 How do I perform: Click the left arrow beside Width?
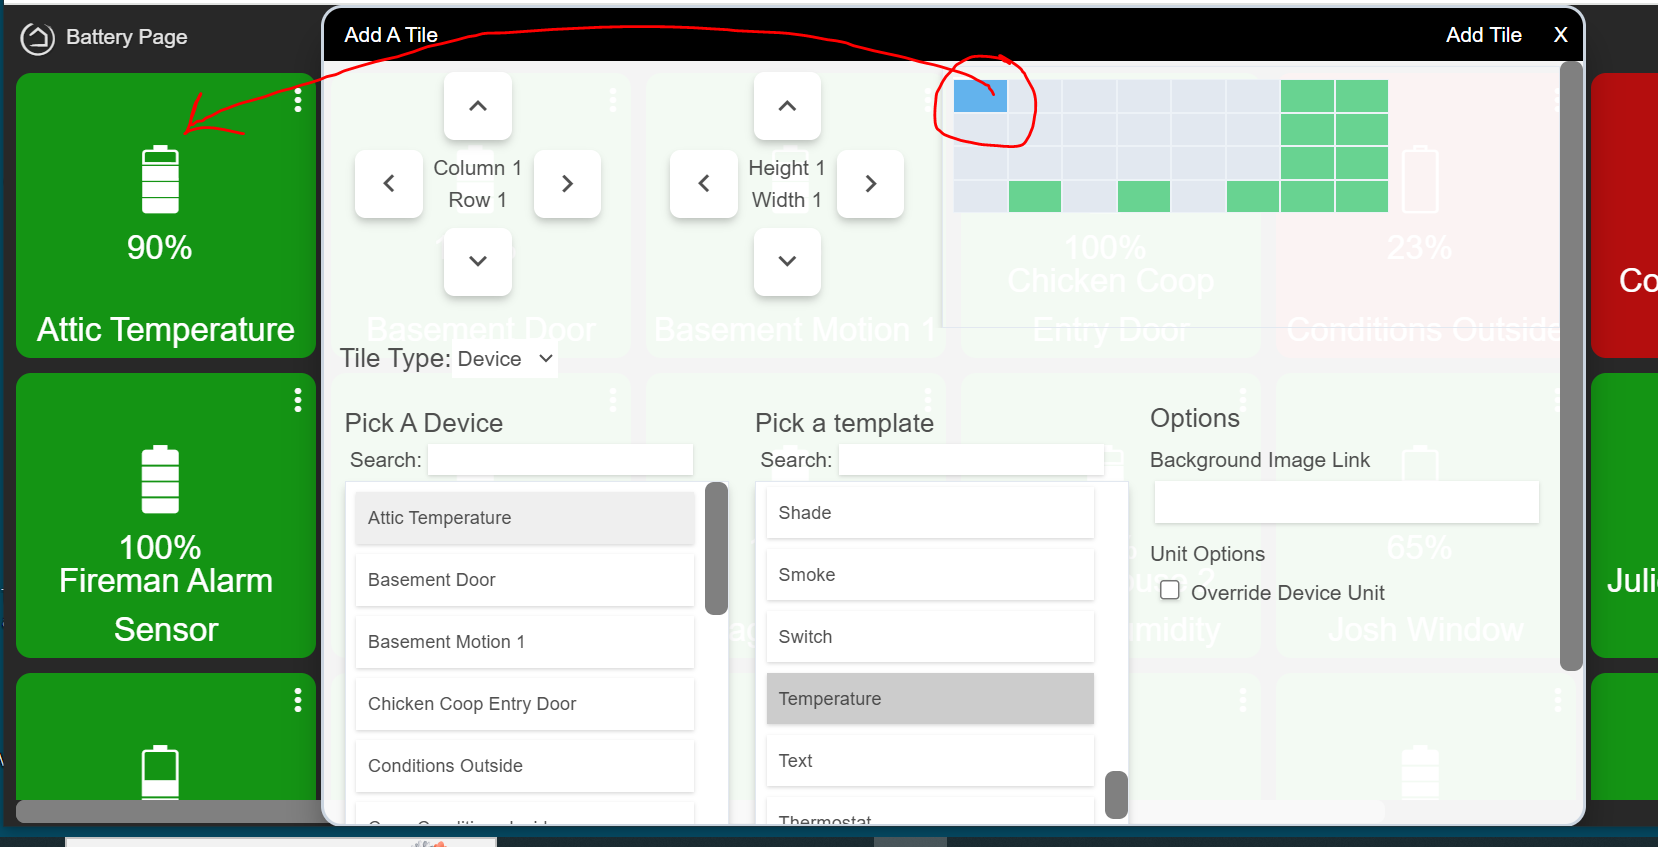click(x=703, y=184)
